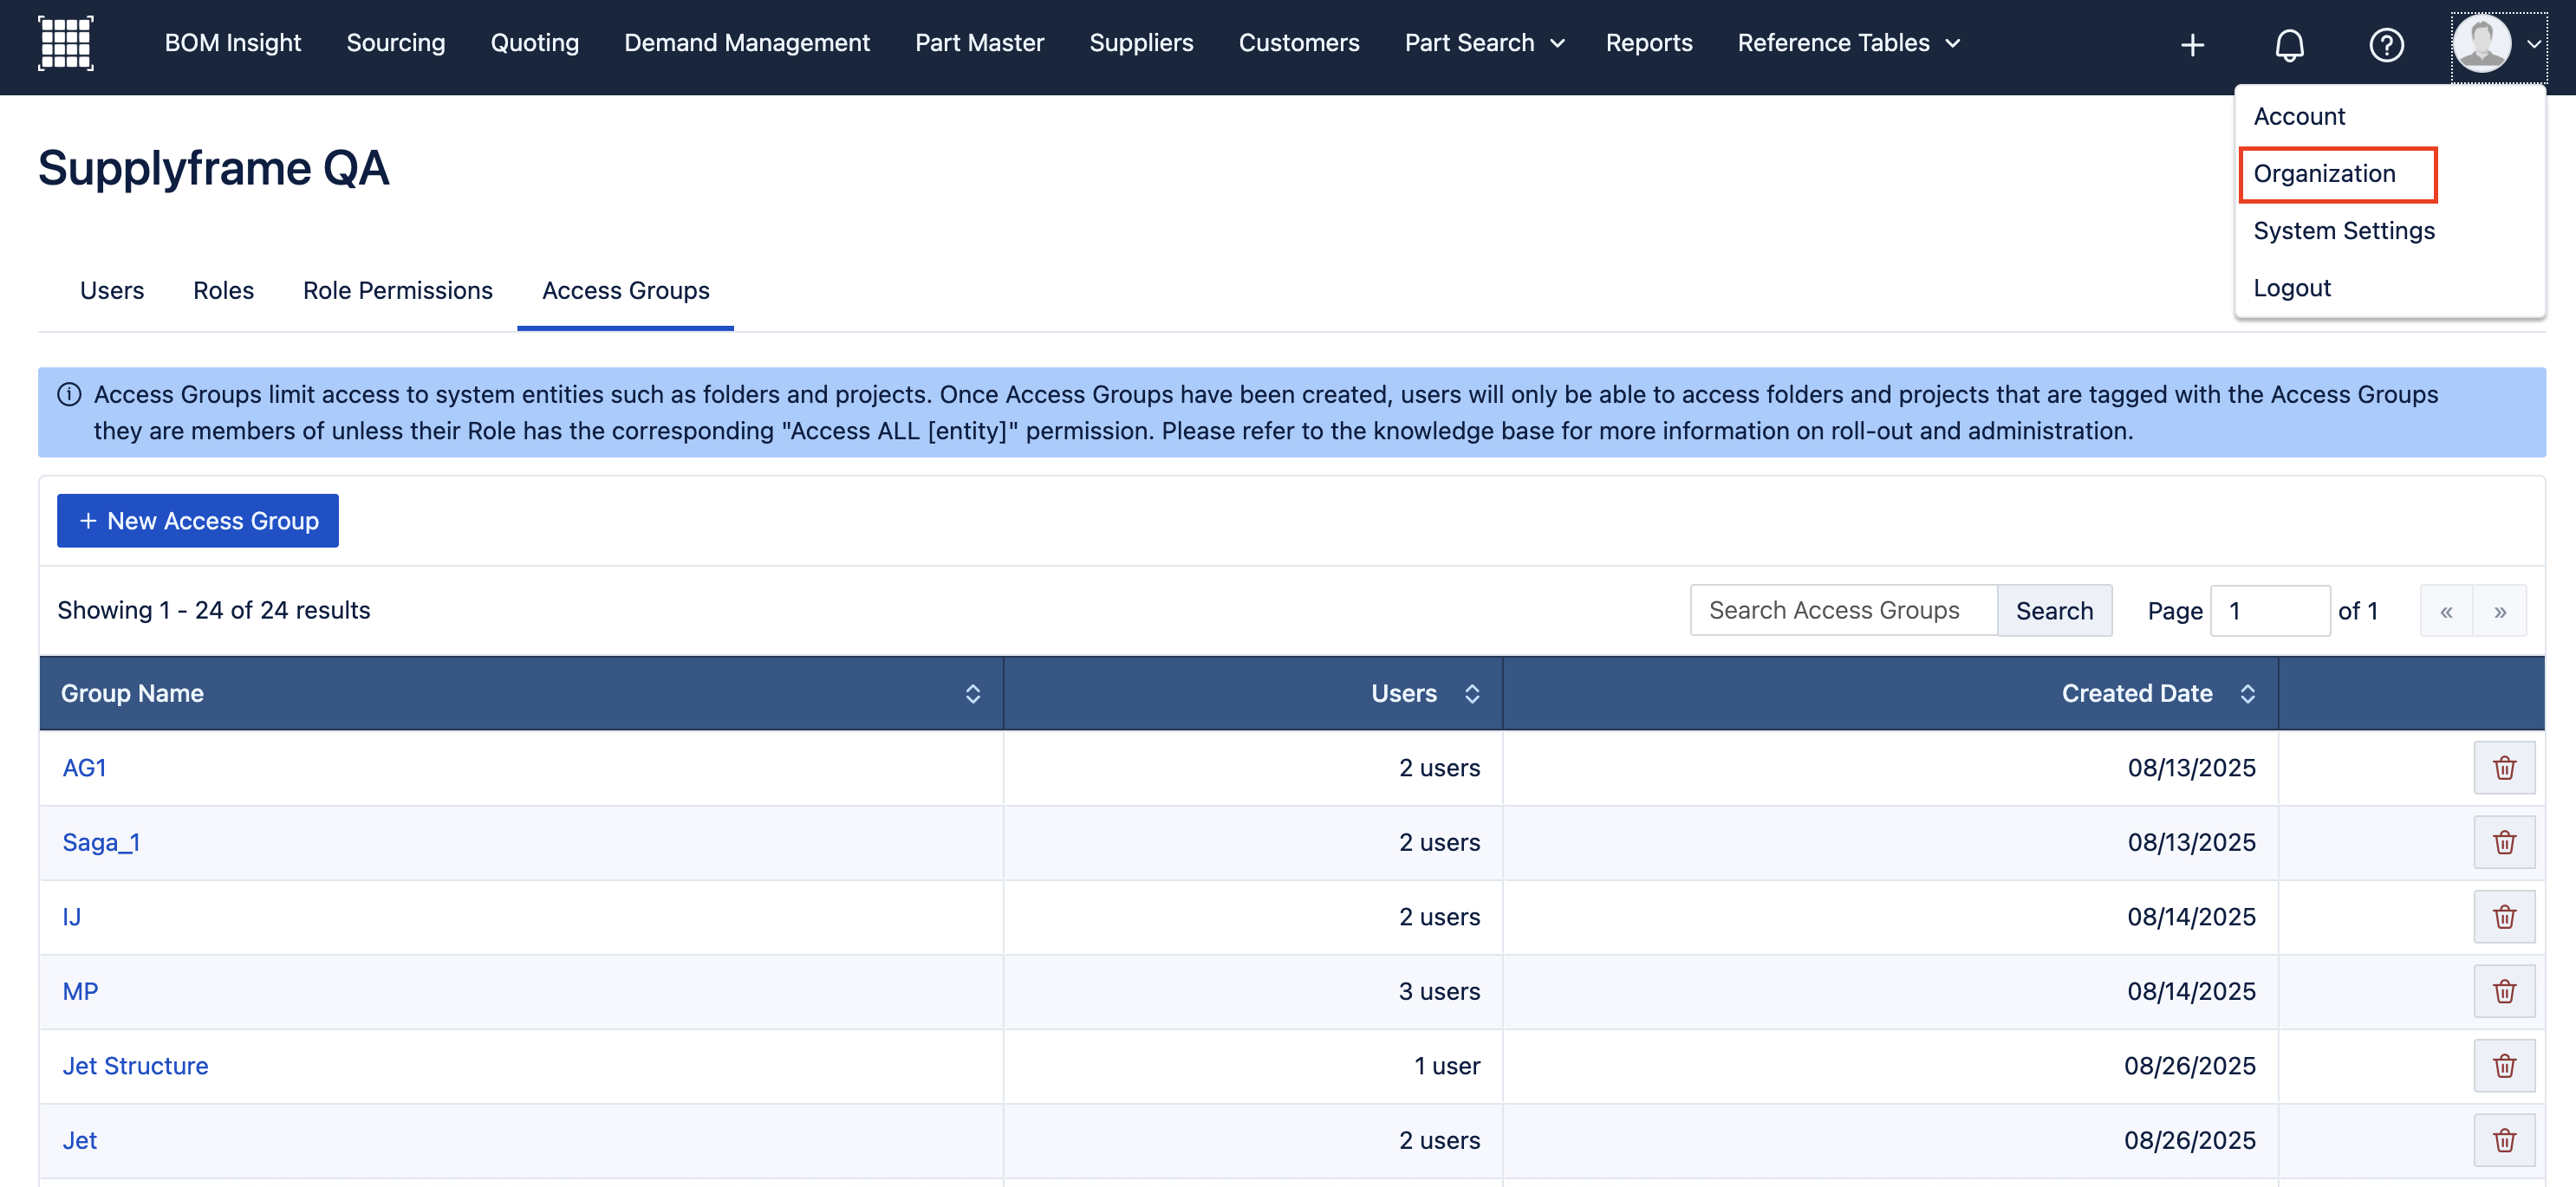Open Quoting in navbar
Screen dimensions: 2576x1187
534,43
